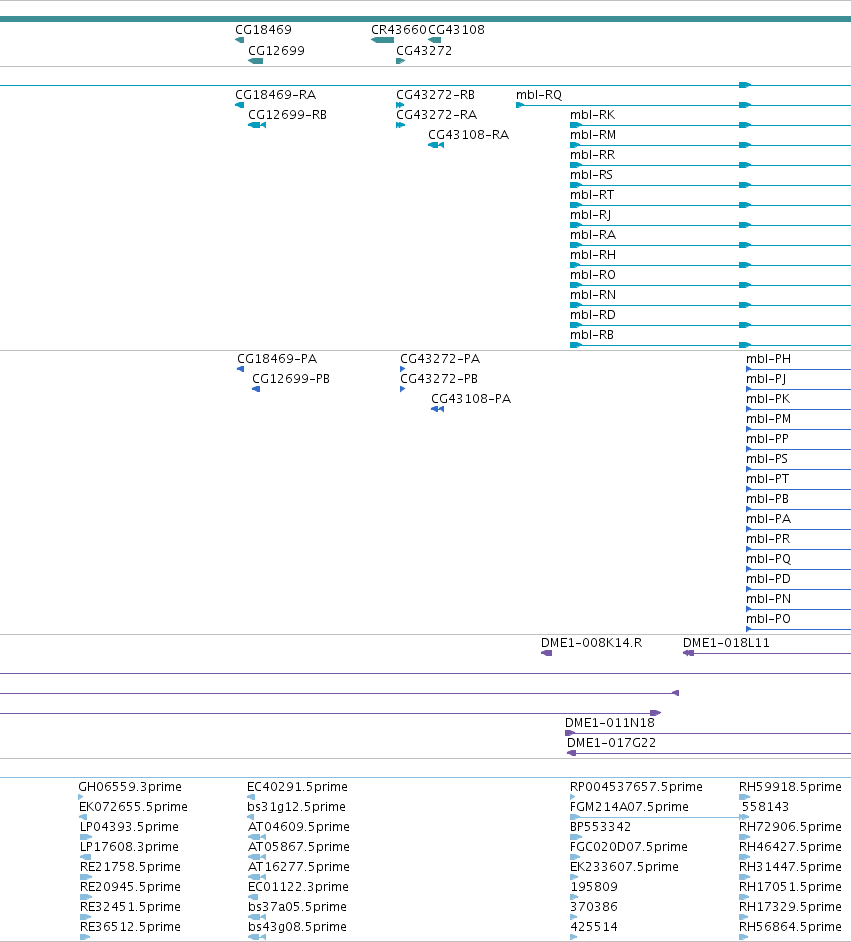Click the mbl-PS protein label

click(766, 459)
